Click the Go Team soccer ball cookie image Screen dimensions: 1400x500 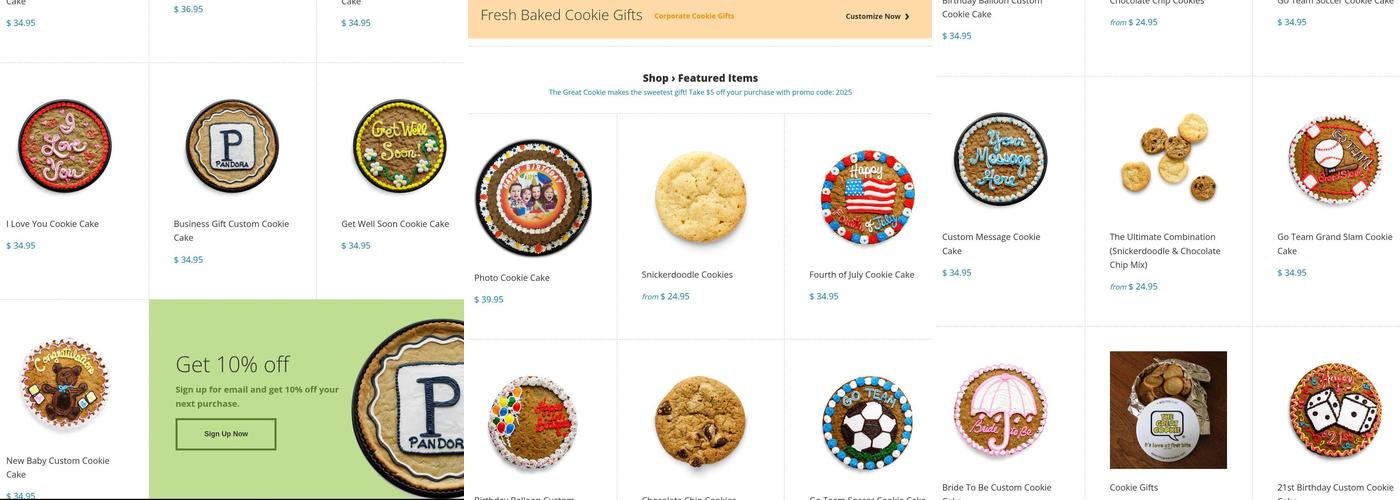pos(868,423)
